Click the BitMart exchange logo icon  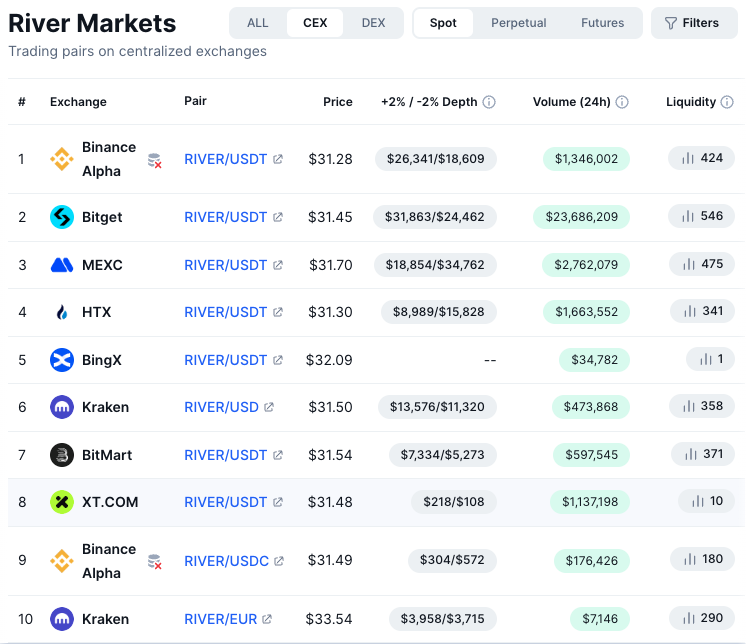(62, 455)
